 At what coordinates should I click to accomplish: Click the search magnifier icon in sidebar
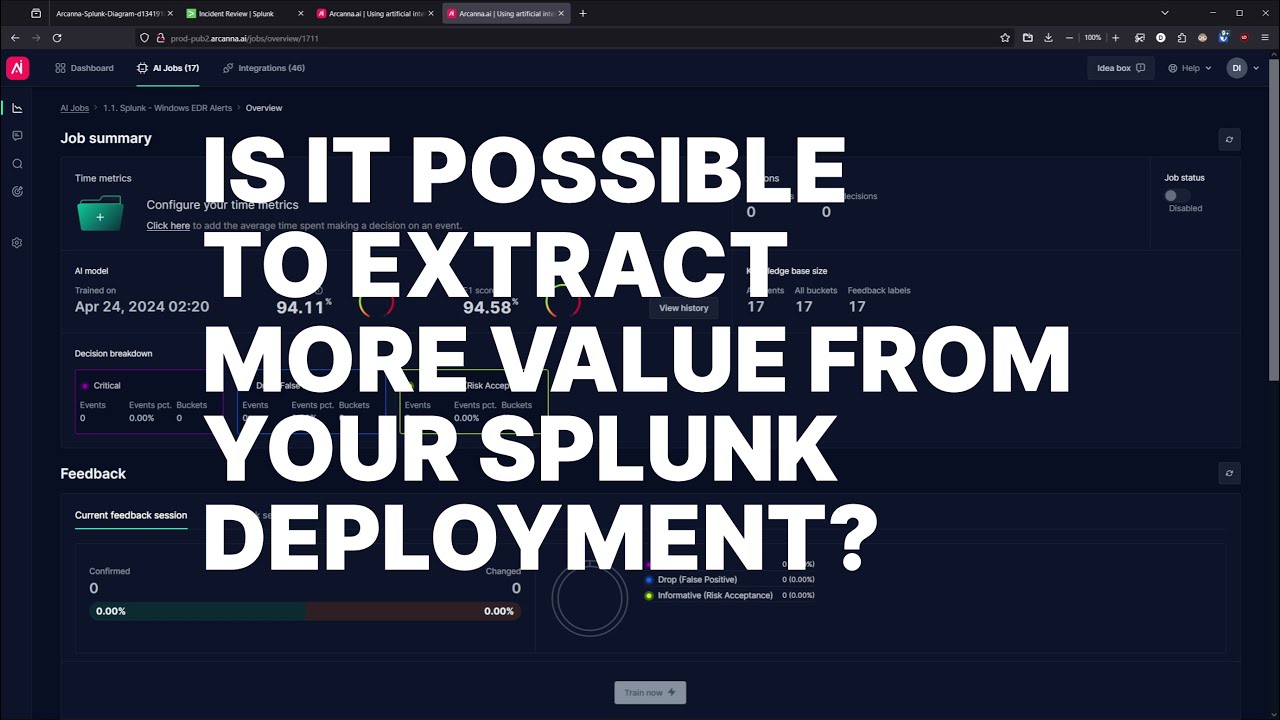[17, 163]
